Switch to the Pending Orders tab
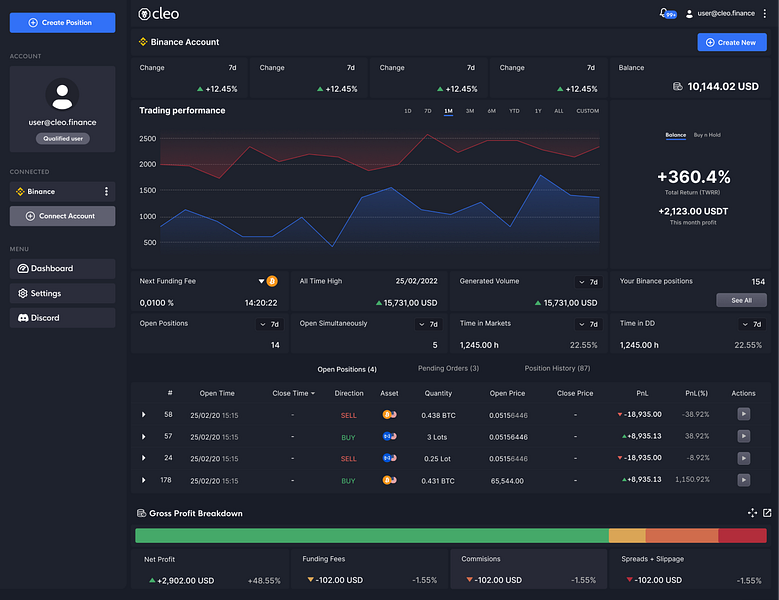This screenshot has width=779, height=600. [x=448, y=369]
